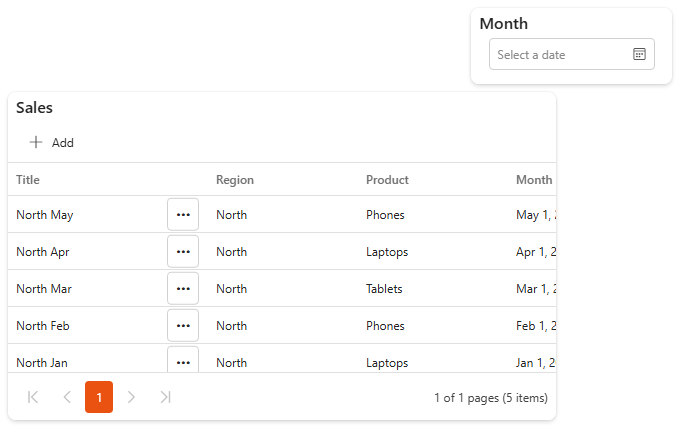Click the Jan 1 date cell
The height and width of the screenshot is (428, 679).
(536, 363)
